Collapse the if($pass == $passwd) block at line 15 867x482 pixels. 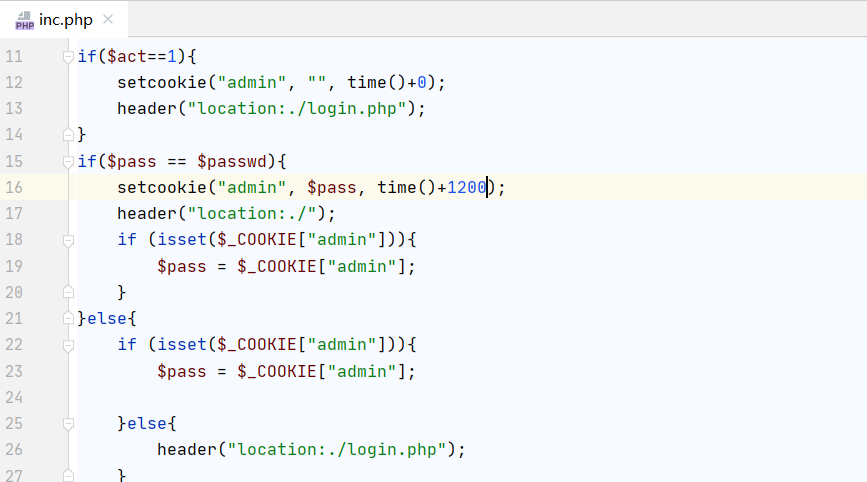[x=68, y=161]
